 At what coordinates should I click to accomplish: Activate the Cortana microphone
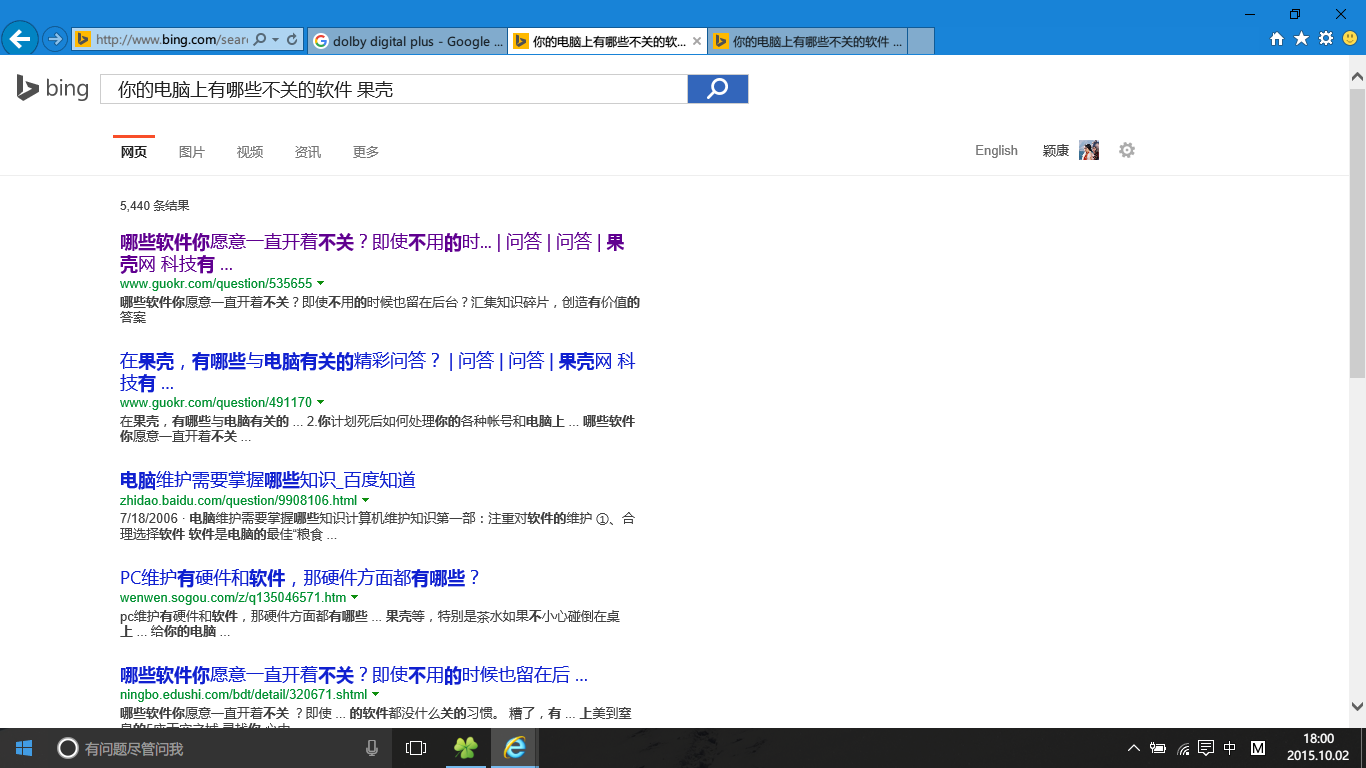click(x=372, y=748)
